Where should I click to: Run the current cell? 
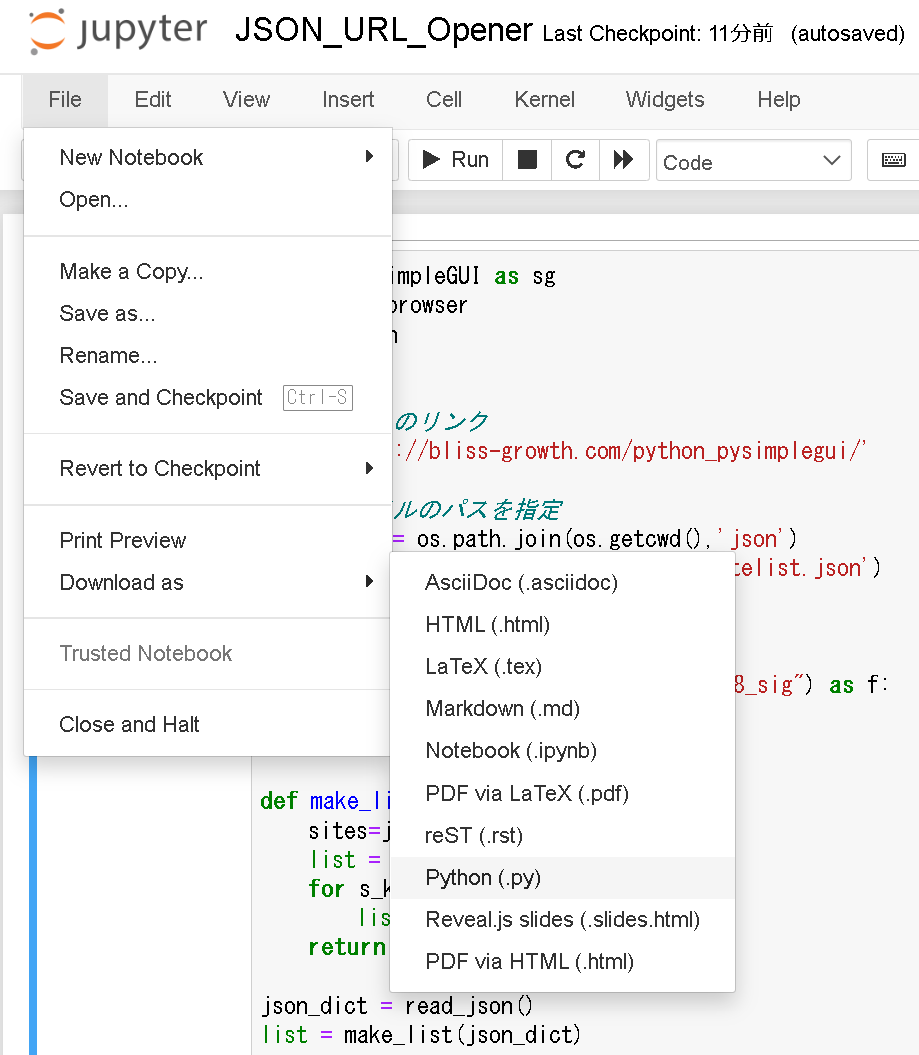click(x=454, y=160)
